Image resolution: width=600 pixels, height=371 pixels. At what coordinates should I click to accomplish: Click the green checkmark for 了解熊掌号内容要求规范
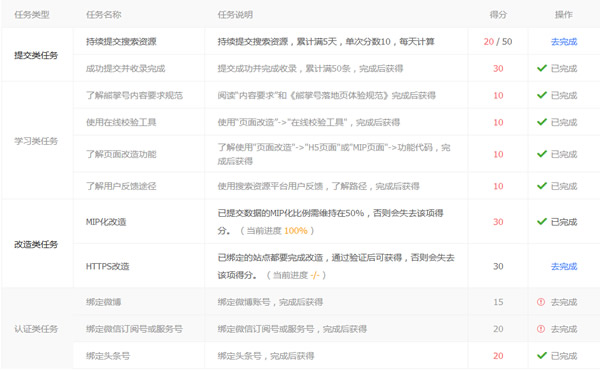pos(541,95)
